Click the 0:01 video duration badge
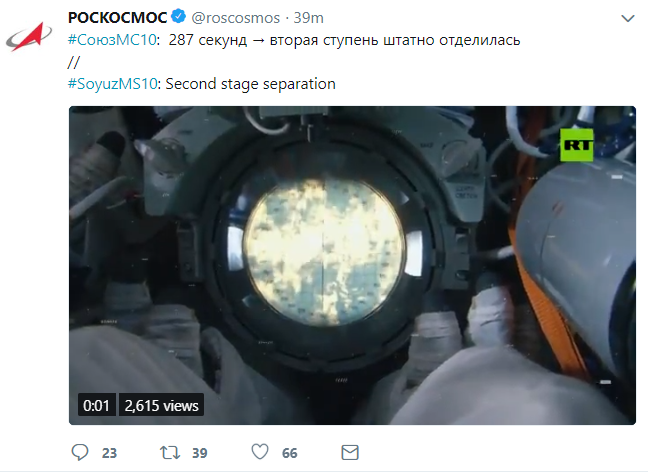 click(96, 405)
